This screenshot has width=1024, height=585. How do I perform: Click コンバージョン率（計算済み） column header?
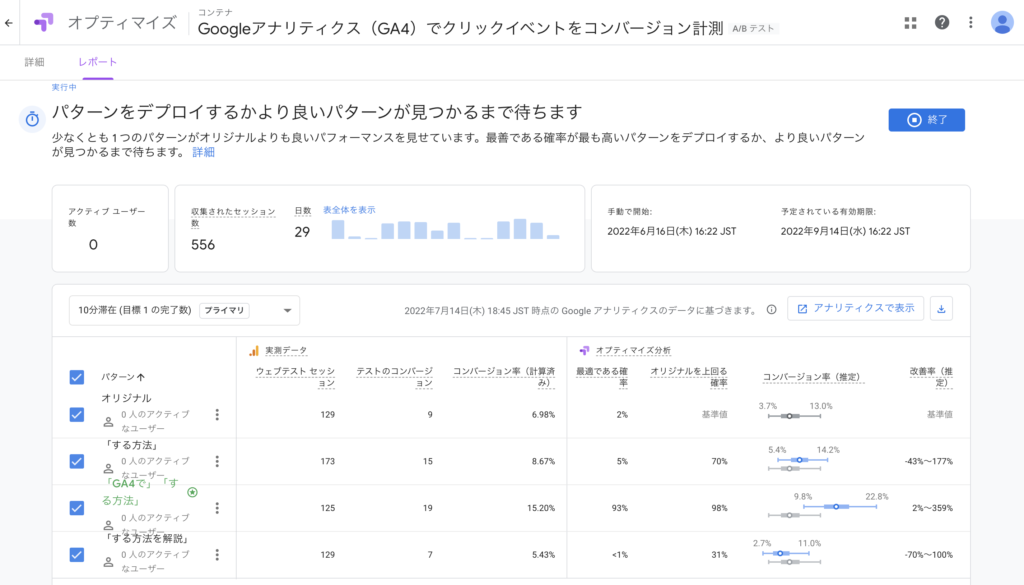pyautogui.click(x=504, y=377)
